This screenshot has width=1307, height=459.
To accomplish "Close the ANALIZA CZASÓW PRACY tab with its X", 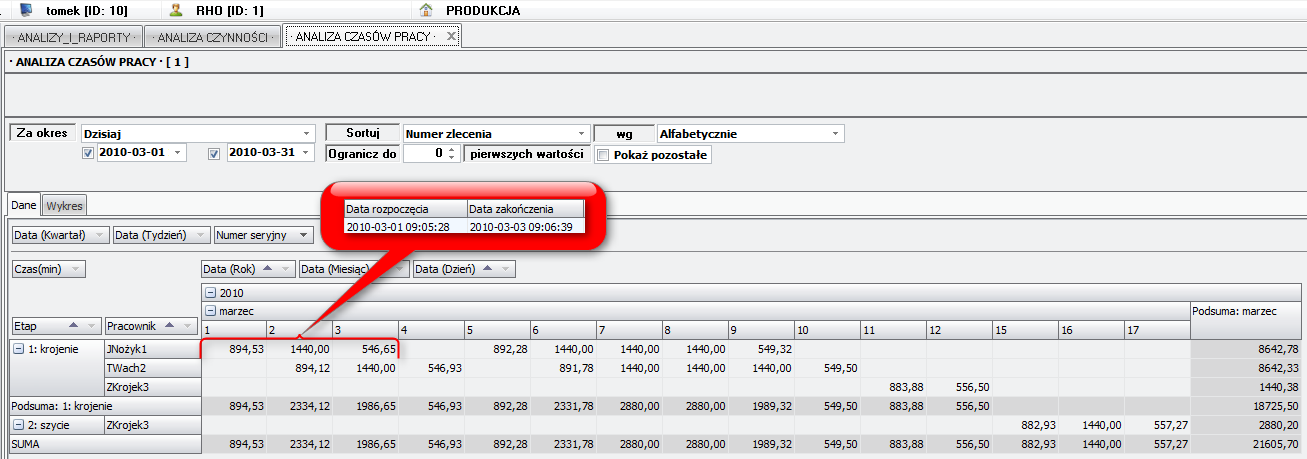I will point(451,36).
